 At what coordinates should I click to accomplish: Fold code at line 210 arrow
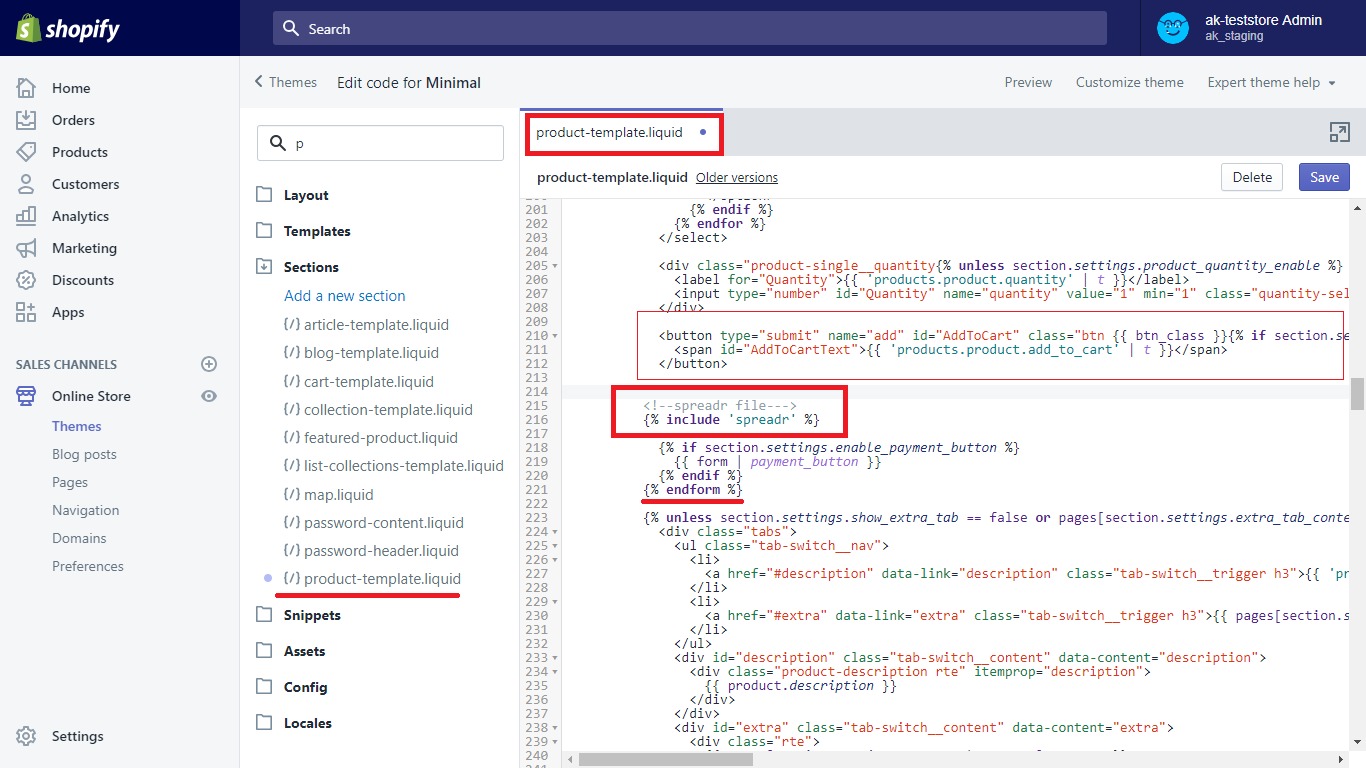click(x=555, y=336)
